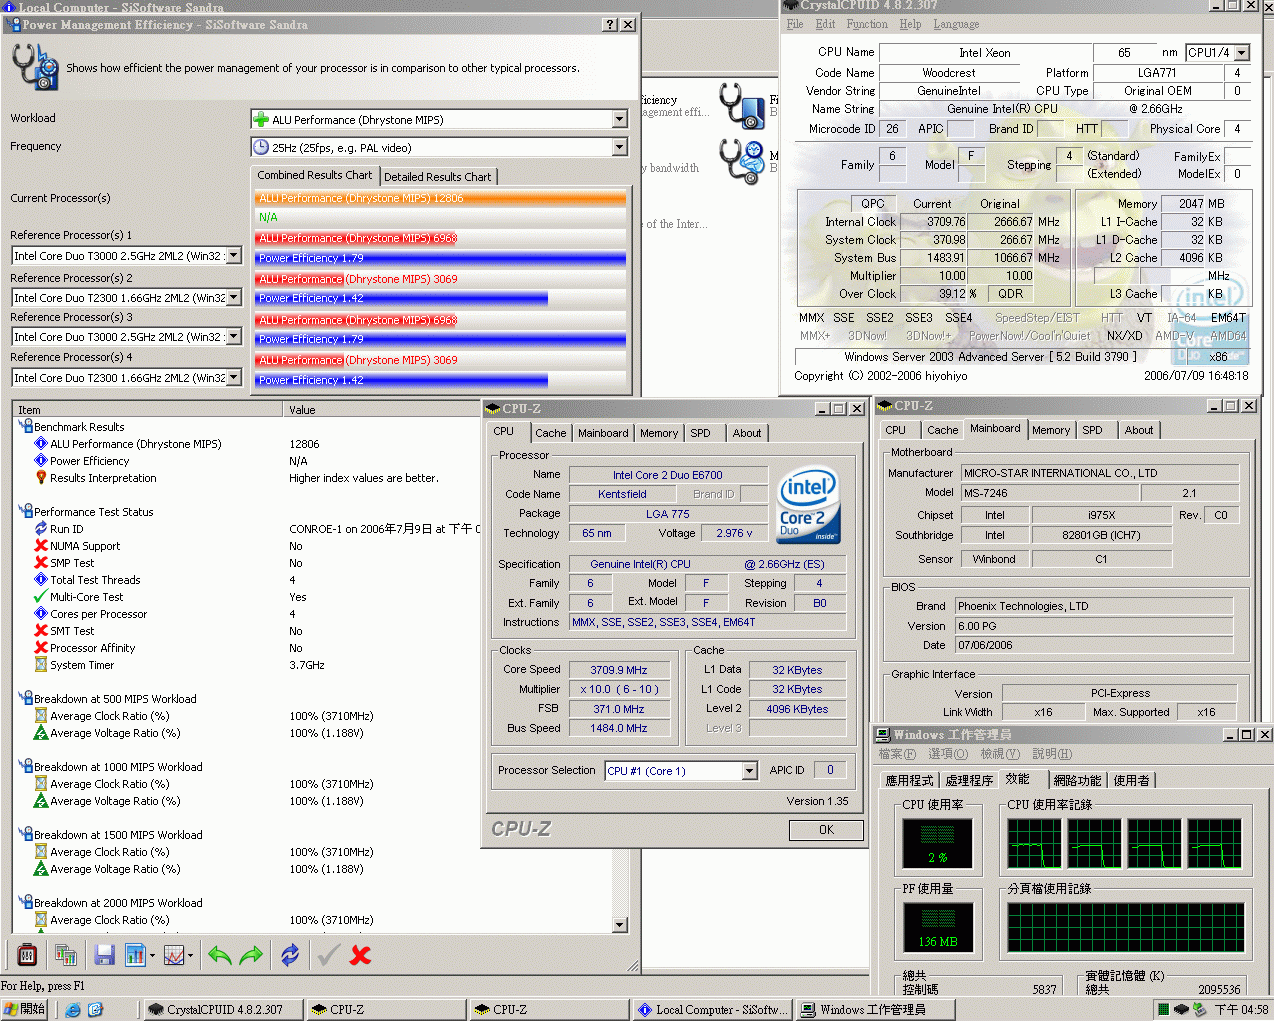This screenshot has height=1021, width=1274.
Task: Click the green CPU meter tray icon
Action: 1162,1010
